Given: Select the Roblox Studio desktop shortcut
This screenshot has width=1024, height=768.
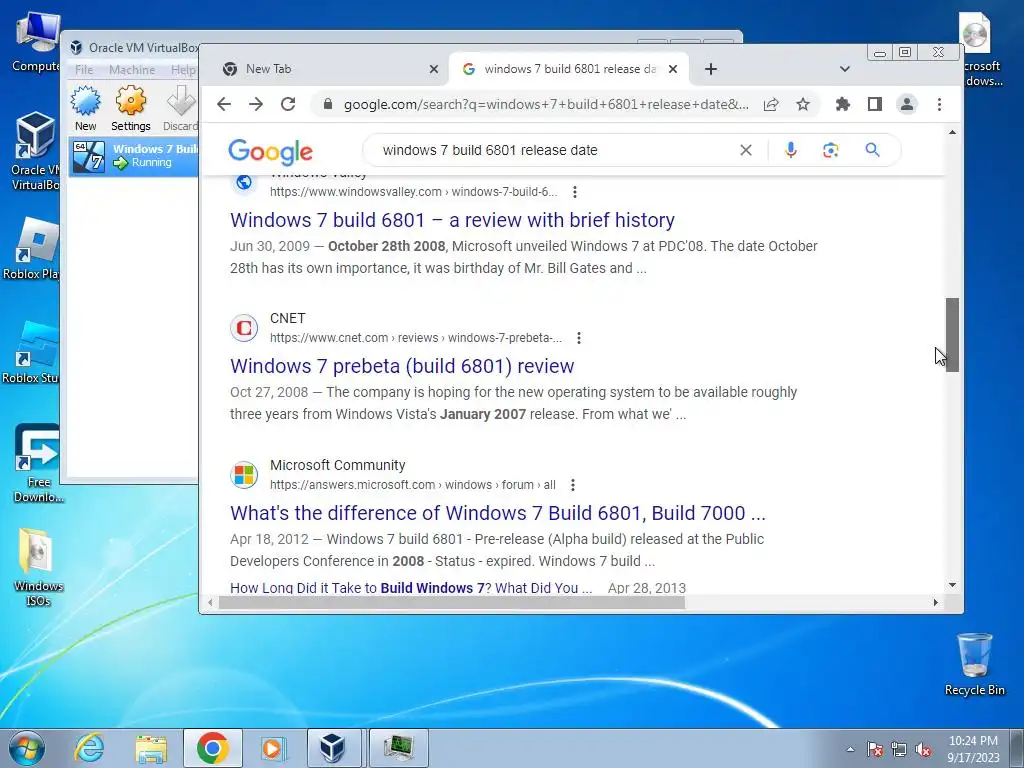Looking at the screenshot, I should coord(31,353).
